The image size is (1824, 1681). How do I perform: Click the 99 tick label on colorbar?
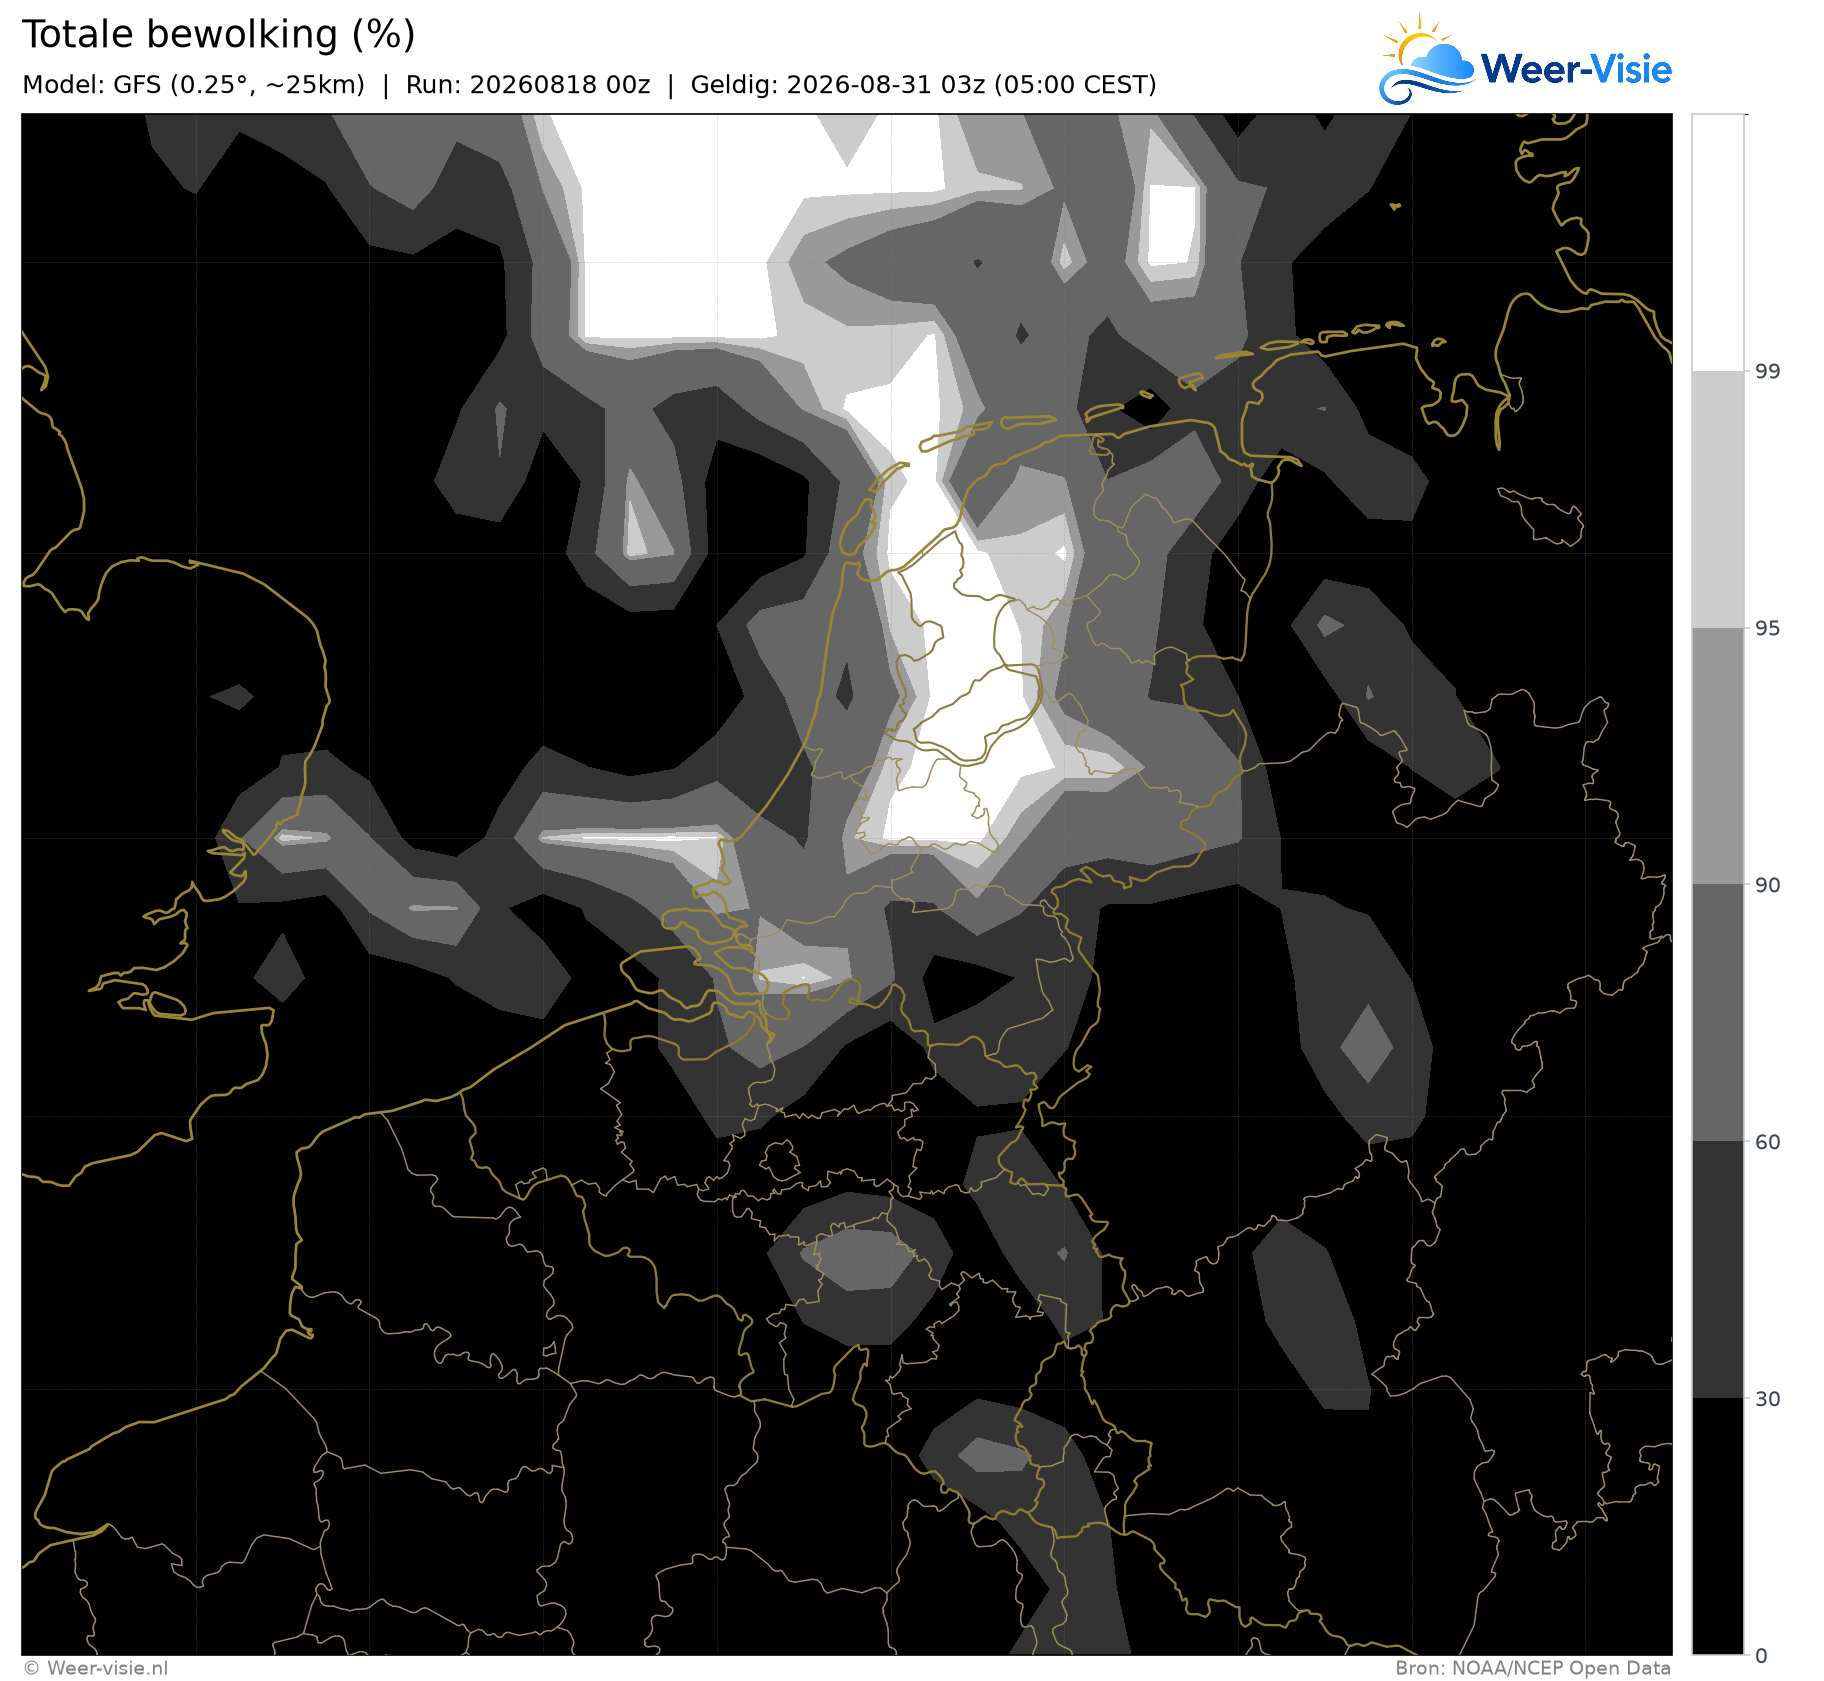tap(1768, 372)
